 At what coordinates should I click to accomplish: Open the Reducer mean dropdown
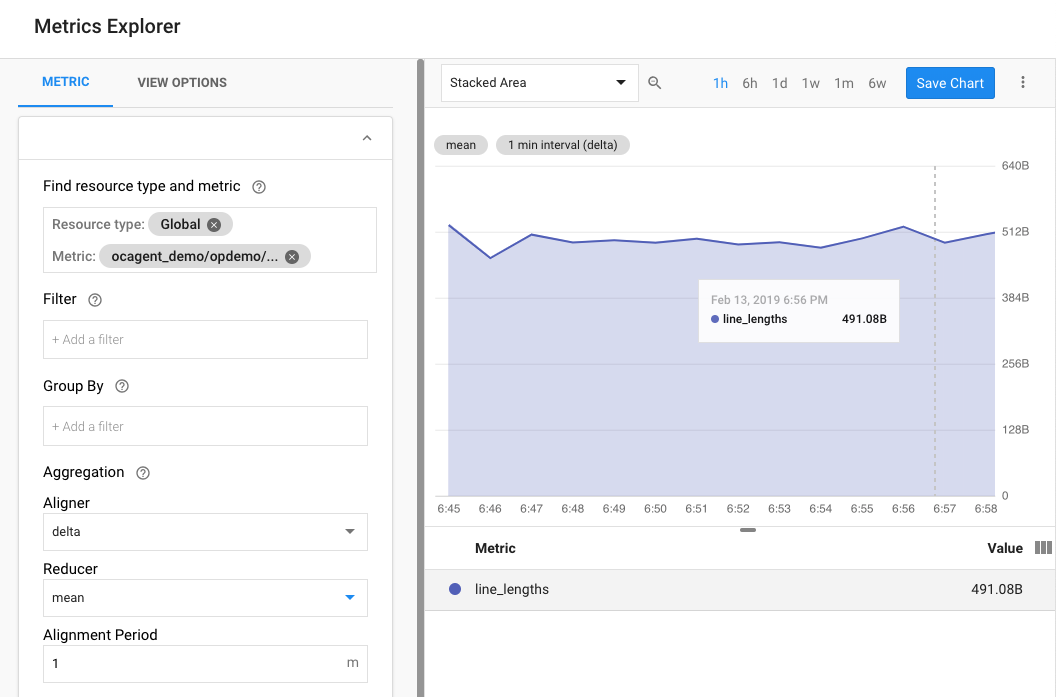tap(205, 598)
